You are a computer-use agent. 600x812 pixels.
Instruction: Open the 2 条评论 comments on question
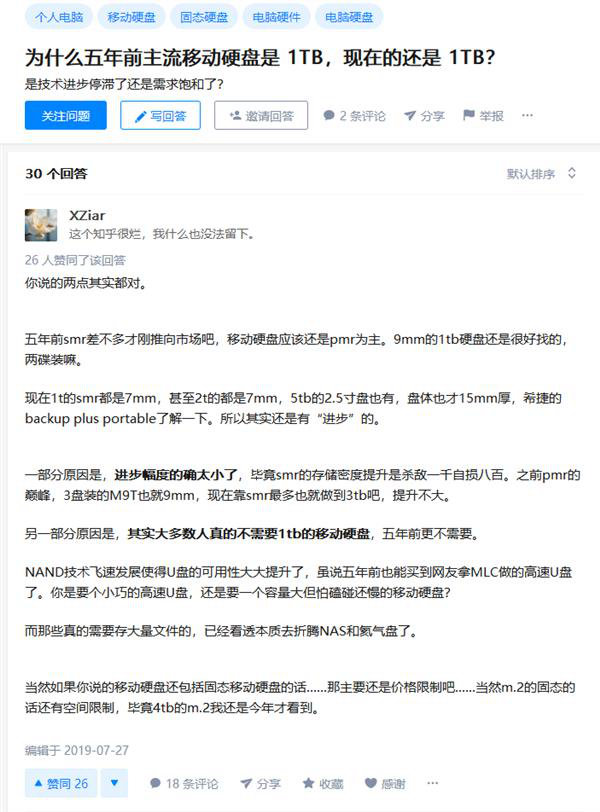(x=354, y=115)
